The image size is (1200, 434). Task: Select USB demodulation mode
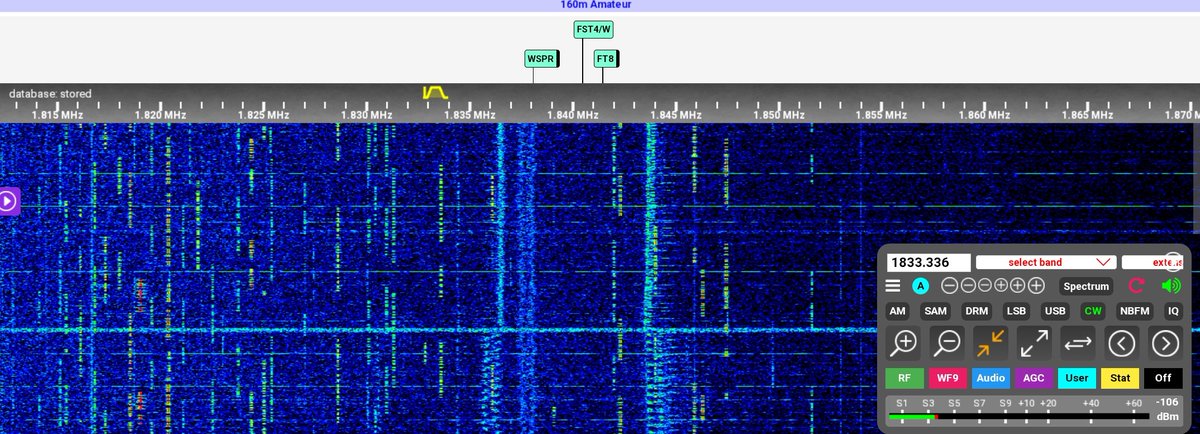click(1055, 311)
